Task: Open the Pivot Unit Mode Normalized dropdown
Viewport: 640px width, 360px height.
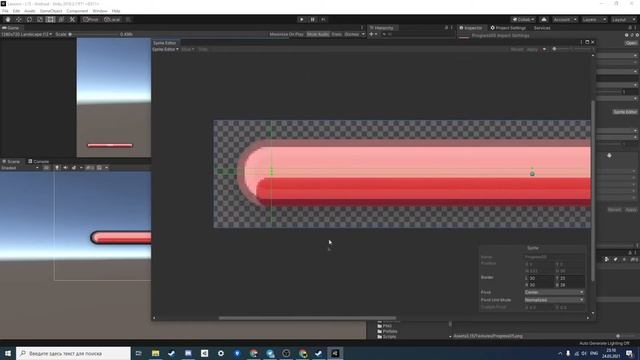Action: [554, 300]
